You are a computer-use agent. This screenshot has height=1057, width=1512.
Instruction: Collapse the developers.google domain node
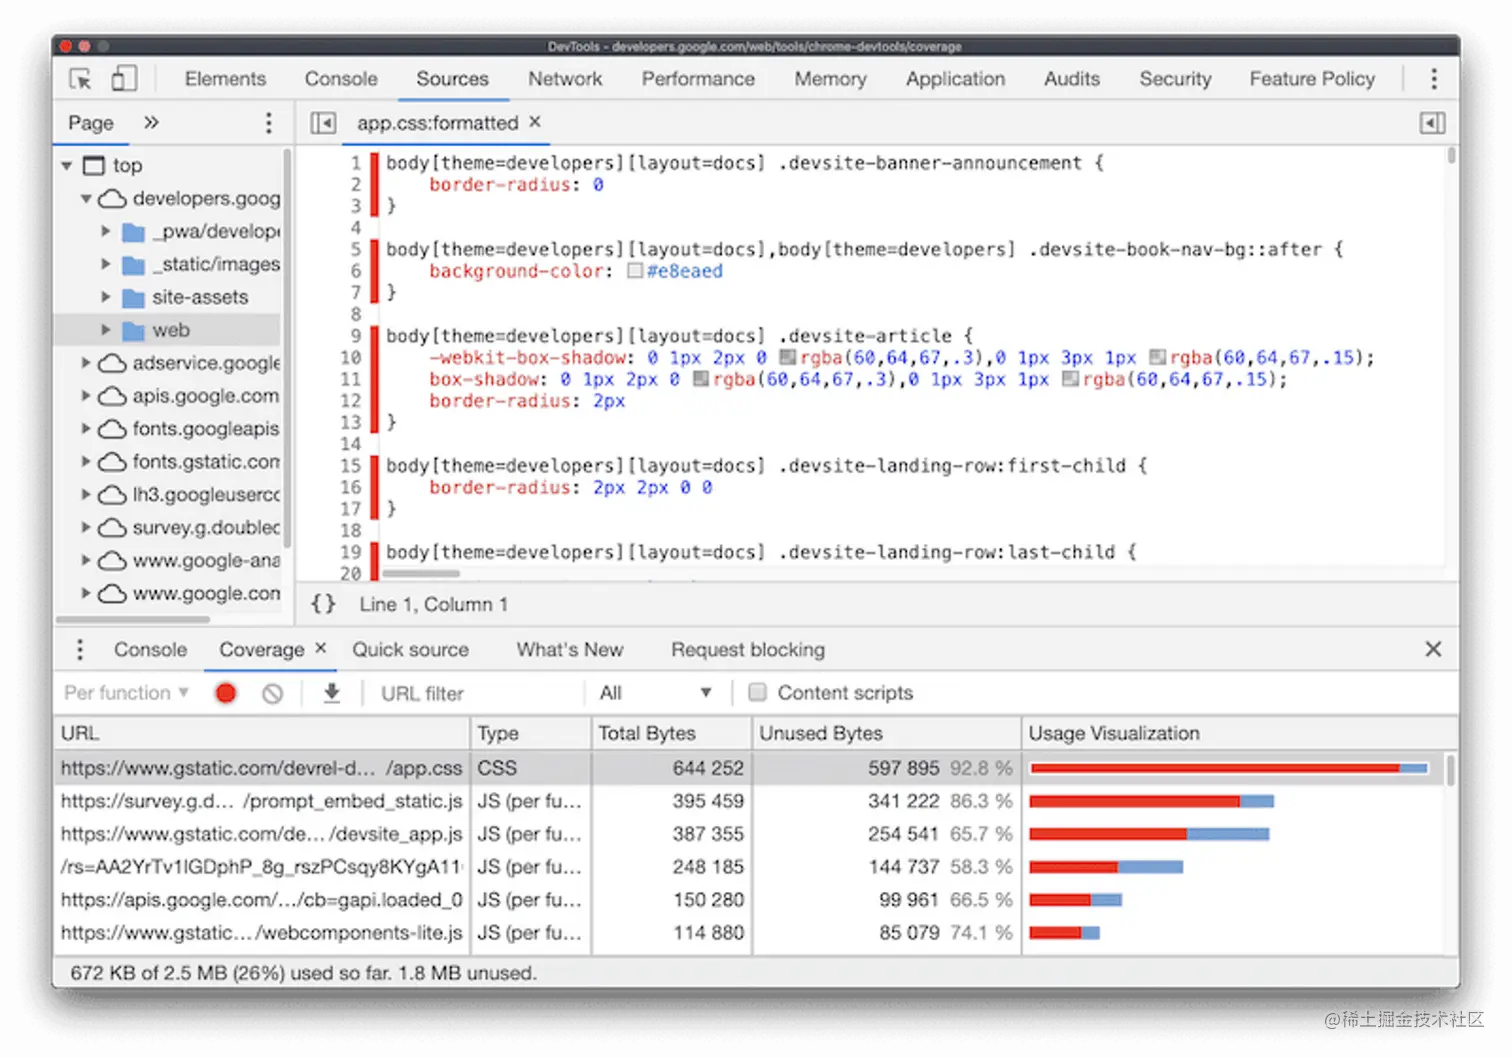click(86, 198)
